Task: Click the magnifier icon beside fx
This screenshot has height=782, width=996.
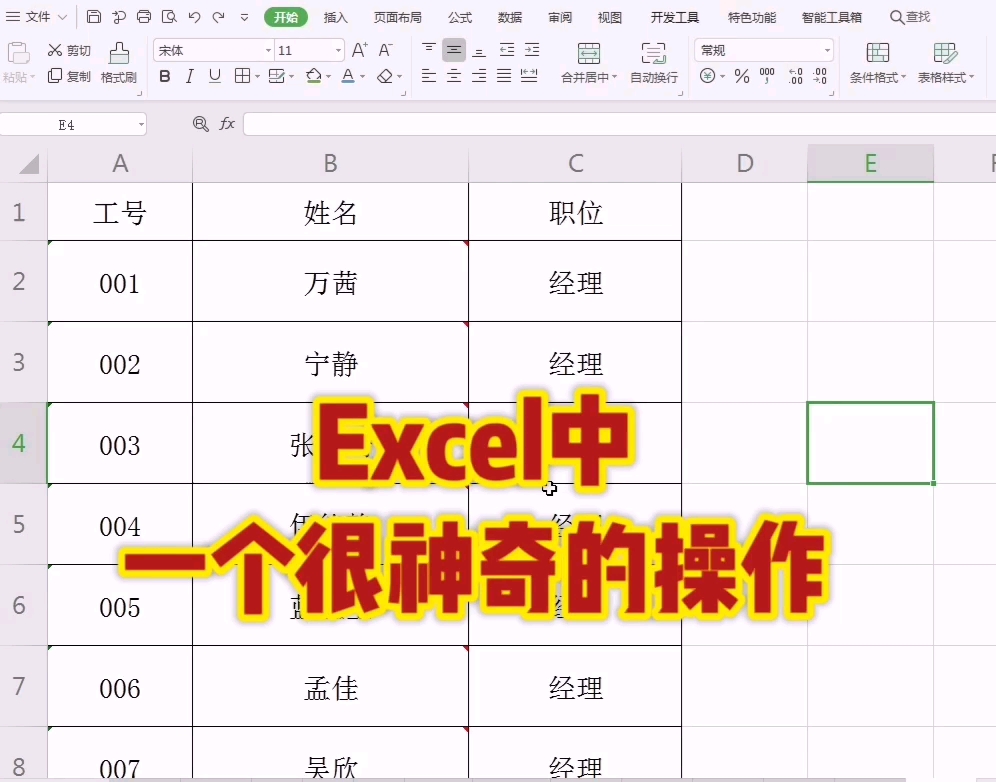Action: pos(200,123)
